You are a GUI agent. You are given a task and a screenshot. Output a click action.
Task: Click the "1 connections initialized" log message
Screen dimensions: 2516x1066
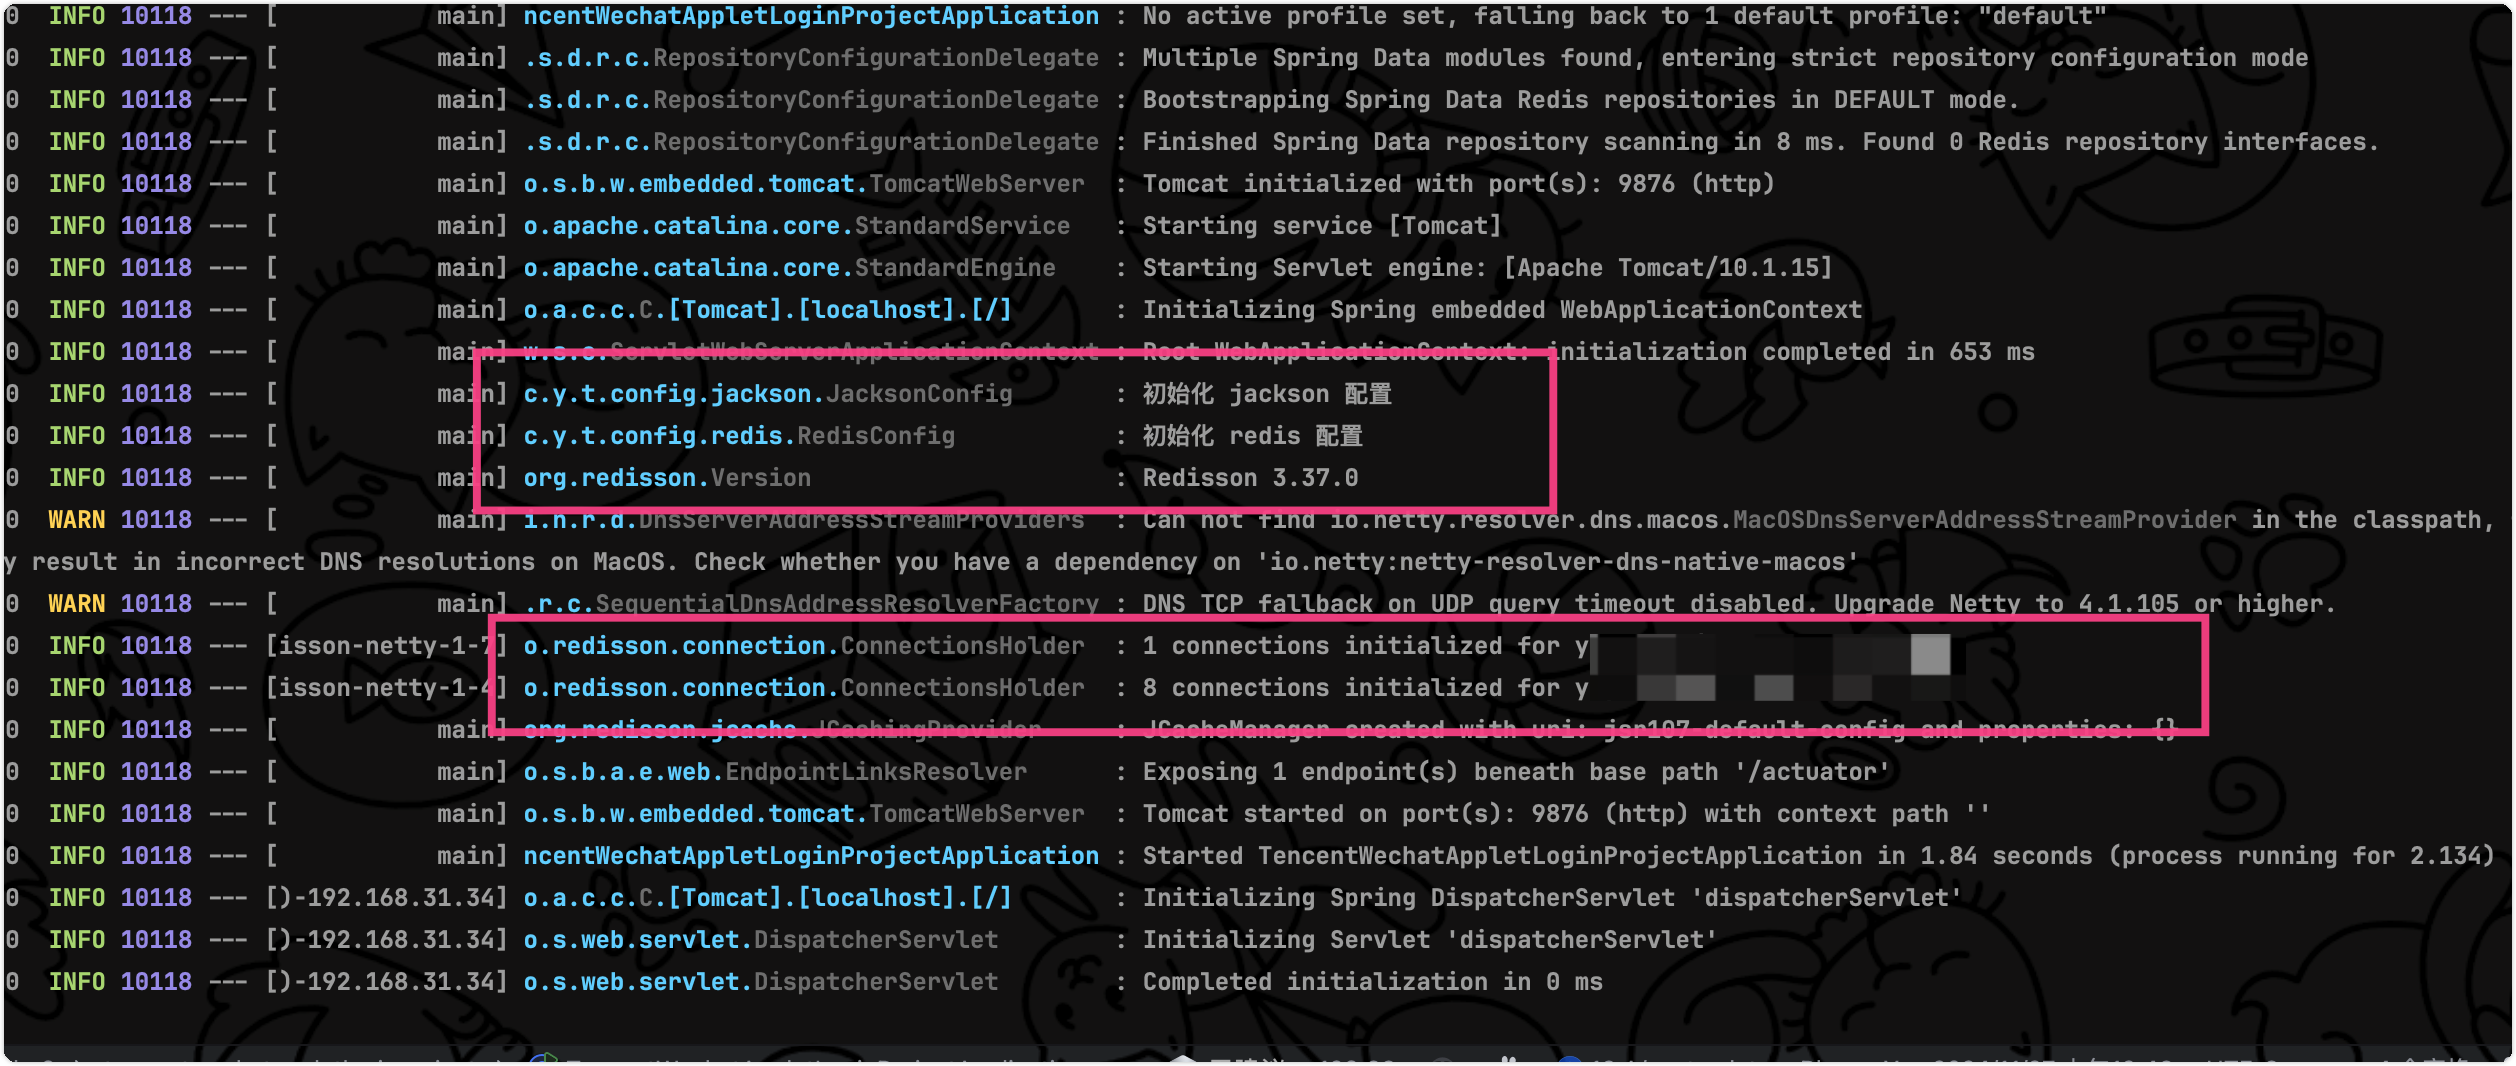click(1365, 646)
